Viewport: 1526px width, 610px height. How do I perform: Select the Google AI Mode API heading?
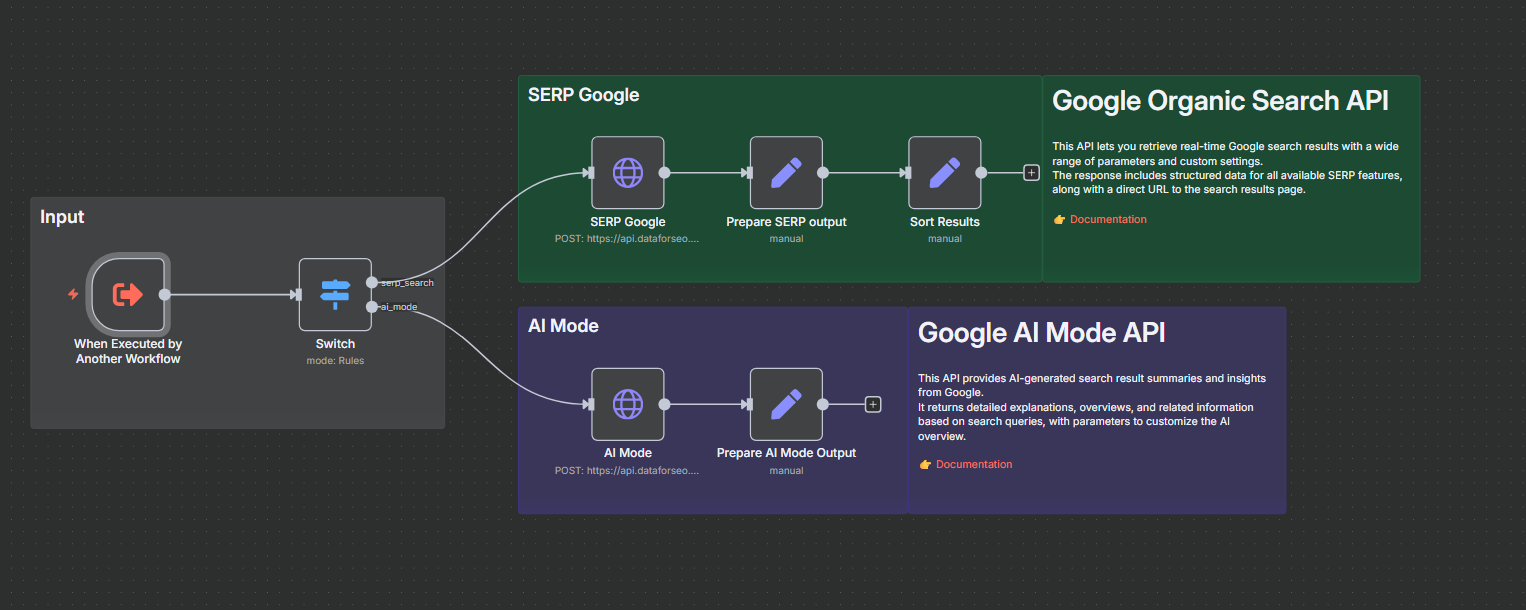[x=1041, y=333]
